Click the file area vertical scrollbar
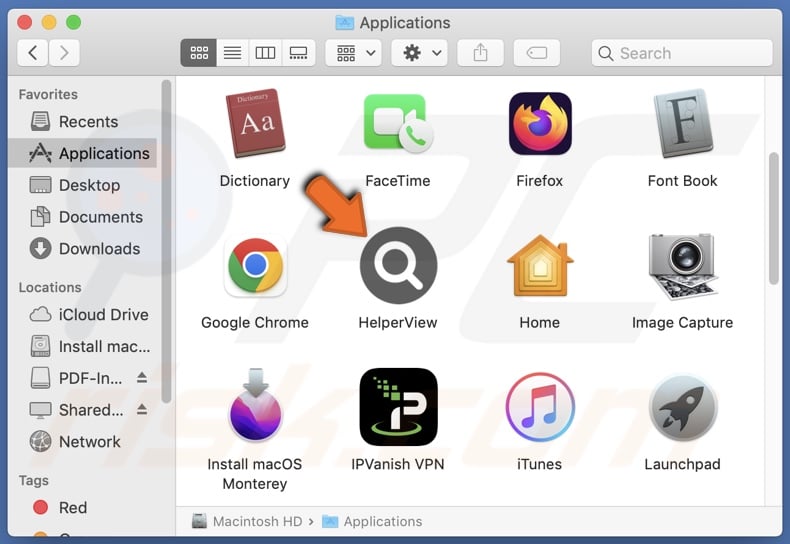Viewport: 790px width, 544px height. [x=774, y=219]
